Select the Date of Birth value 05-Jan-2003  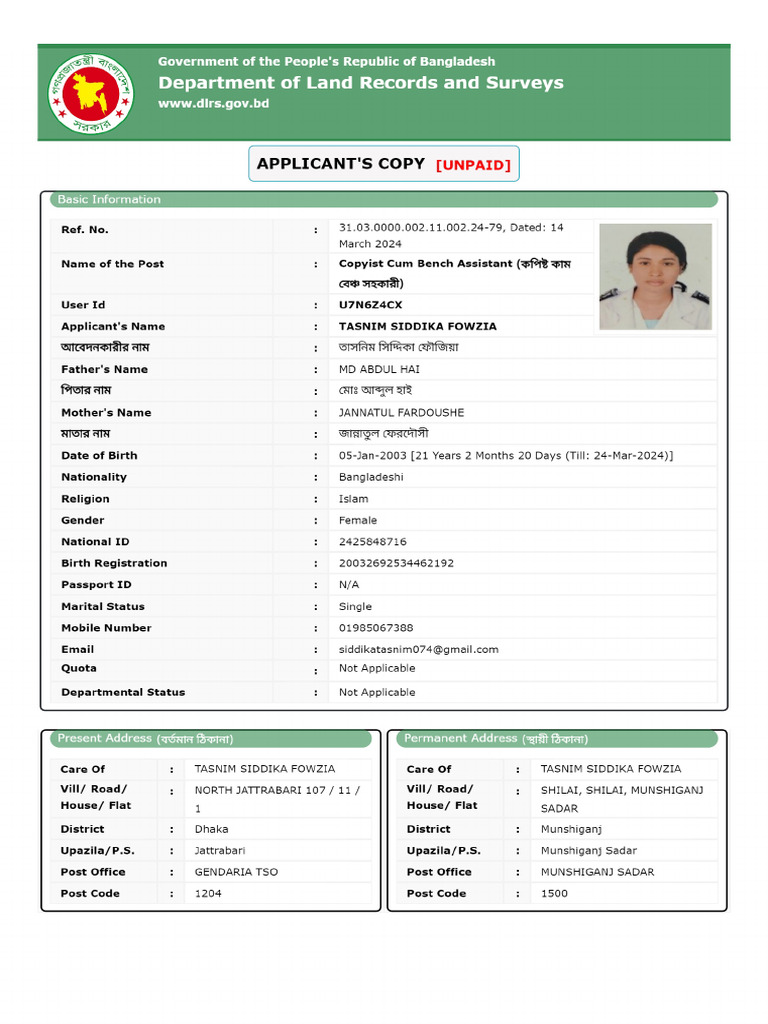(506, 456)
